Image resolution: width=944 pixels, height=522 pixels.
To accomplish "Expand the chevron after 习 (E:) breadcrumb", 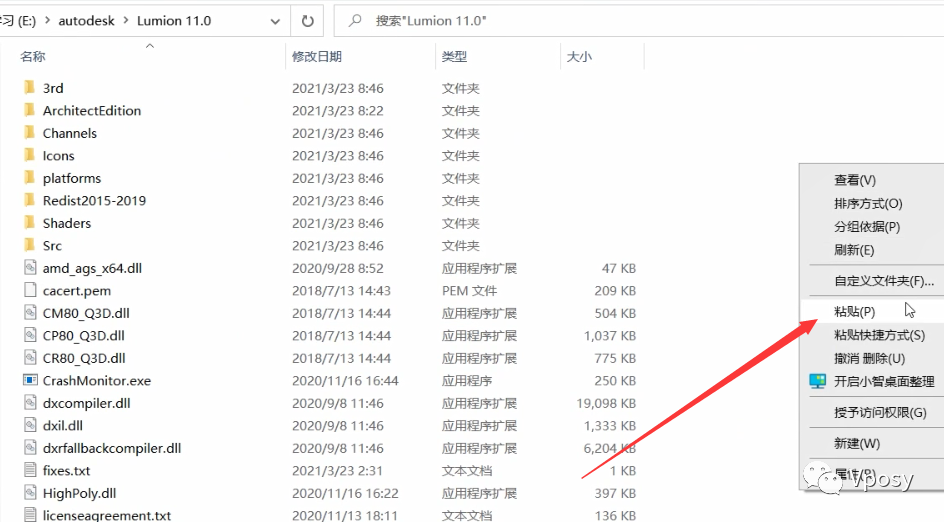I will click(47, 20).
